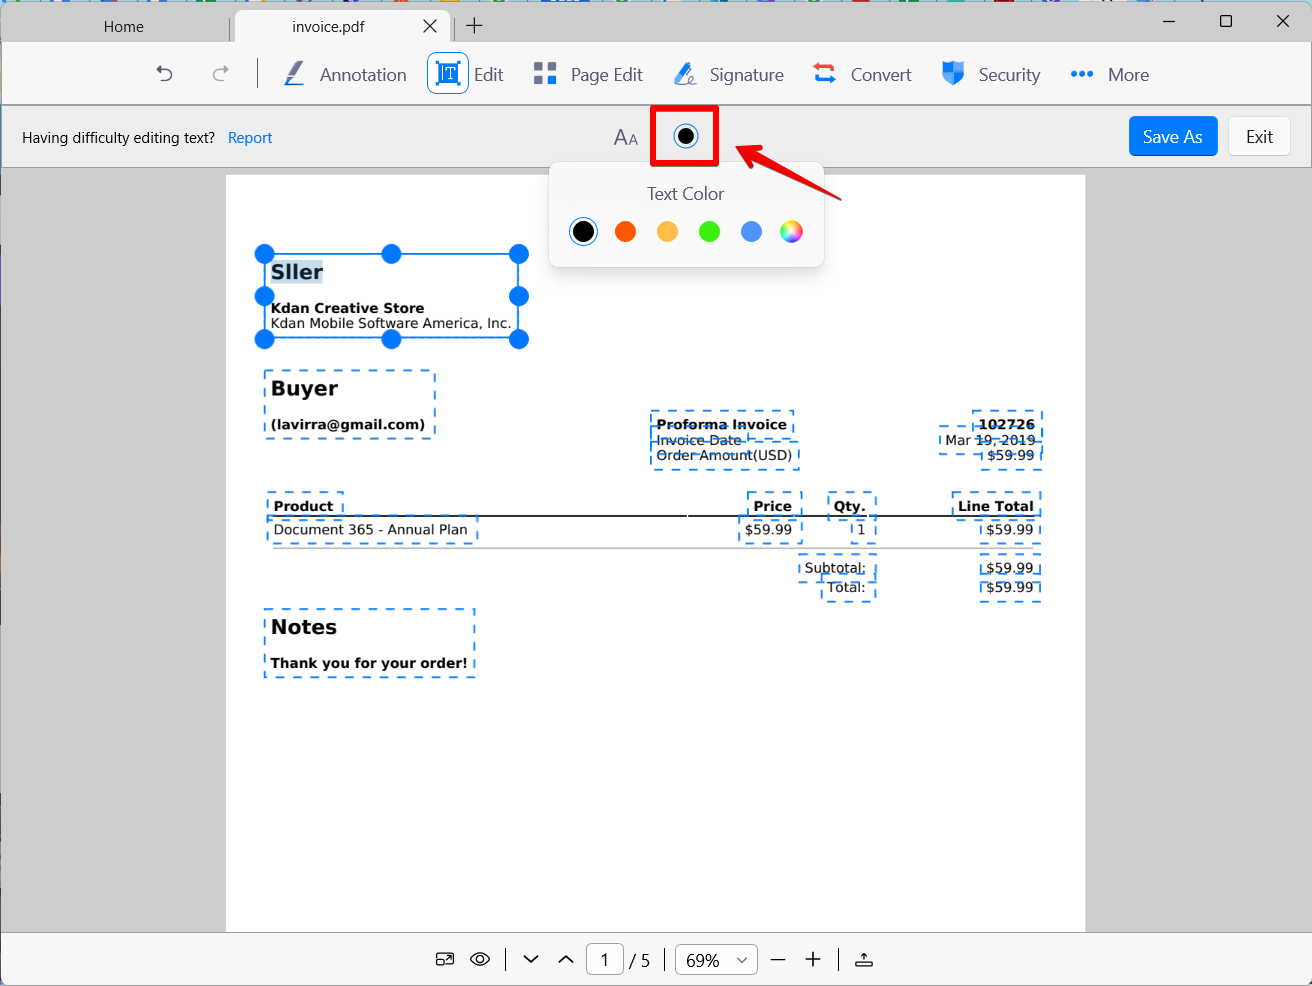The height and width of the screenshot is (986, 1312).
Task: Click the font size 'AA' icon
Action: [x=626, y=138]
